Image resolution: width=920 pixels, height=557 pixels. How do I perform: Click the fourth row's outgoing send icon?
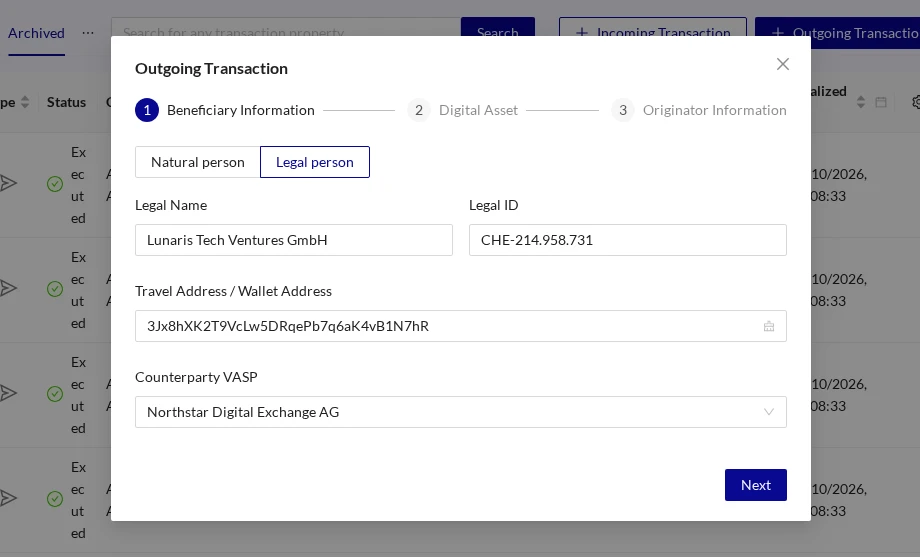click(8, 498)
